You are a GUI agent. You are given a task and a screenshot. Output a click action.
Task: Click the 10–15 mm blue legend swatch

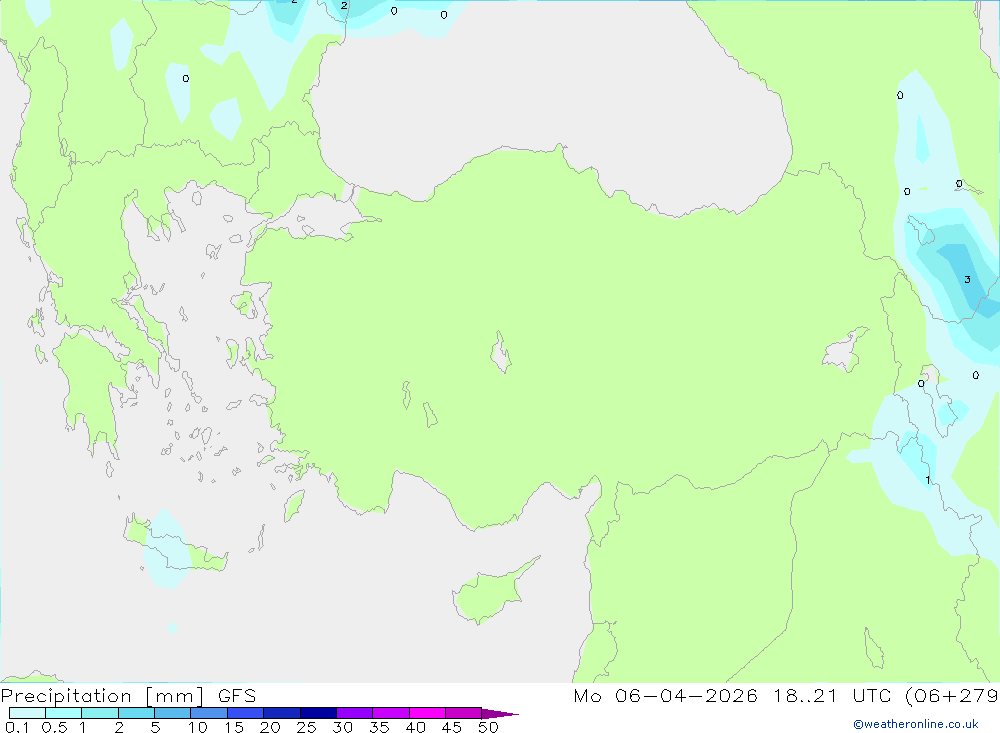(x=209, y=713)
